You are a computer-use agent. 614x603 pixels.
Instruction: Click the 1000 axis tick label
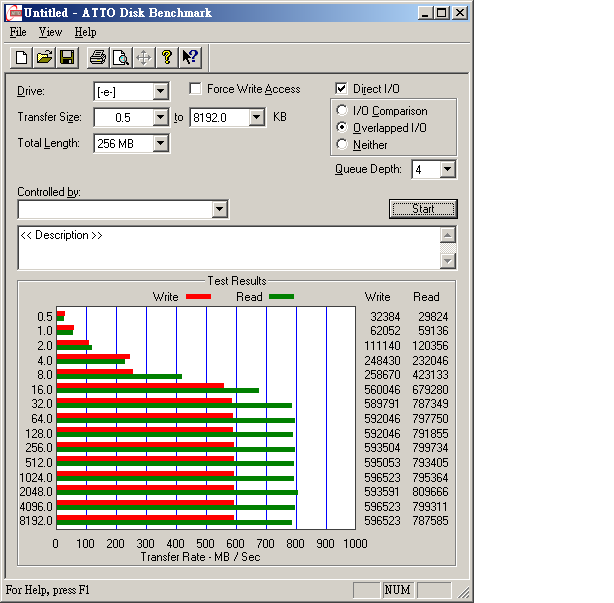[x=355, y=543]
